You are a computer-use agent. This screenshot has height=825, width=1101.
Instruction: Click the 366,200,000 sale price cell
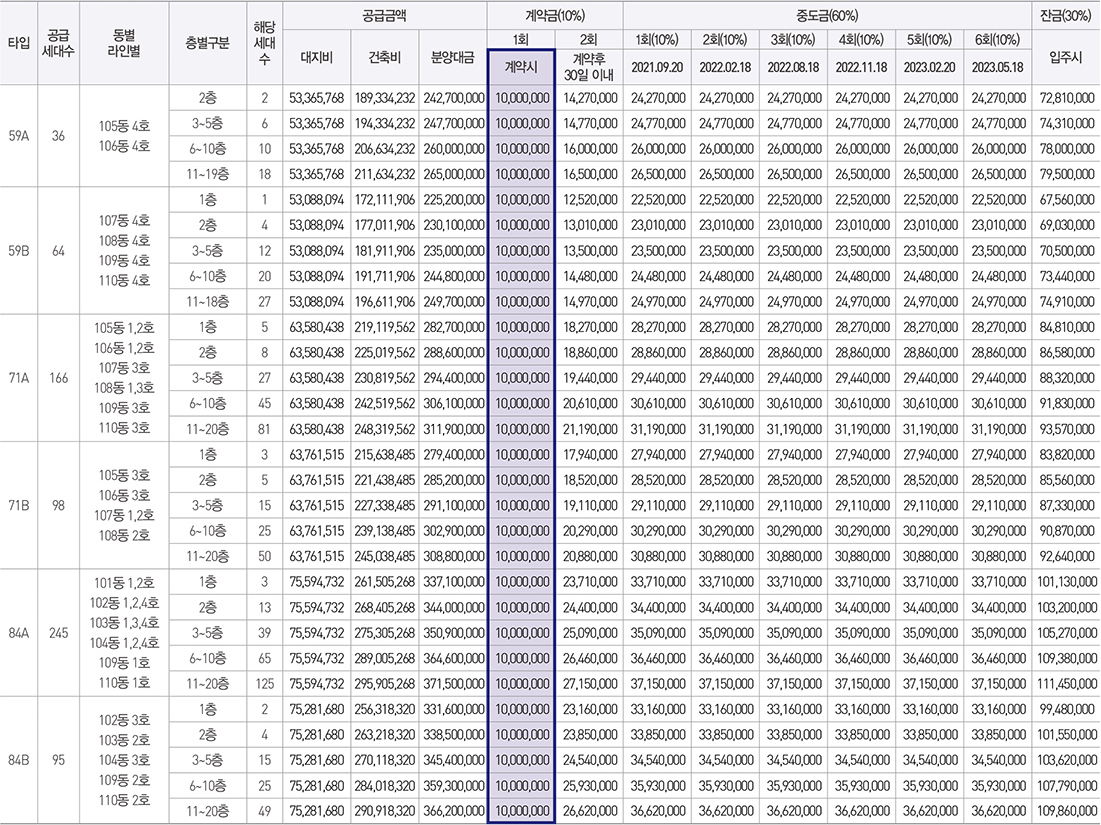(x=453, y=811)
